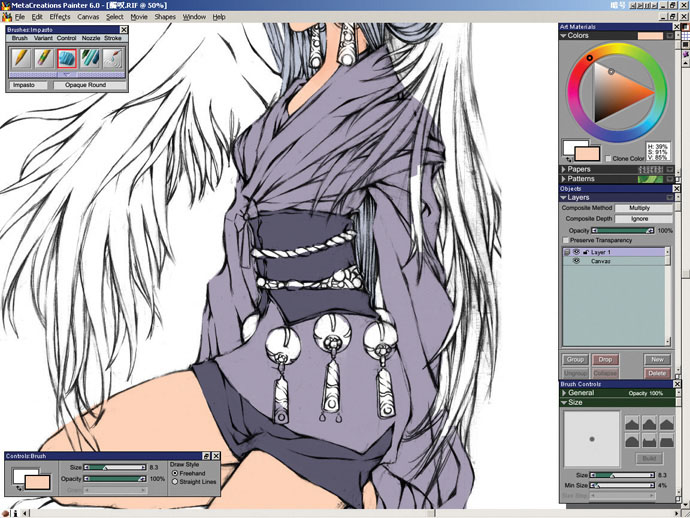Open the Stroke menu in Brushes palette
The image size is (690, 518).
tap(113, 38)
